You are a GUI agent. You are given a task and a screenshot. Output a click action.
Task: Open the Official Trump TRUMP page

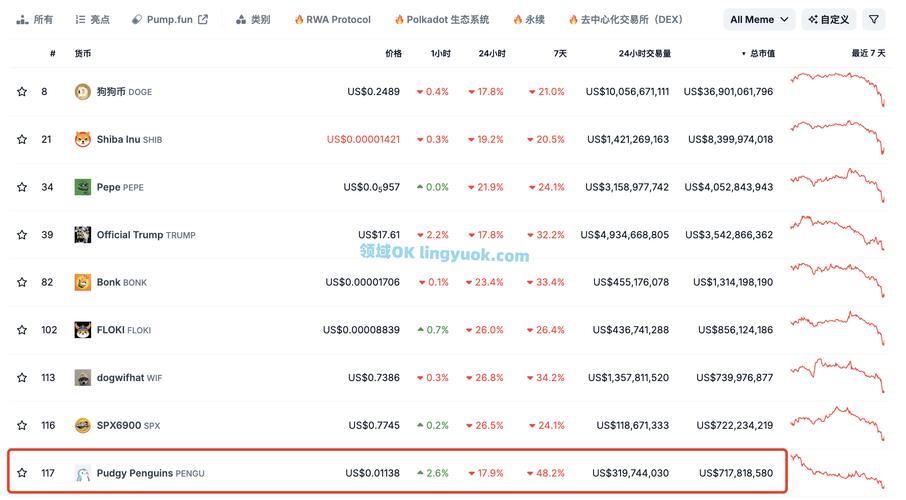146,235
